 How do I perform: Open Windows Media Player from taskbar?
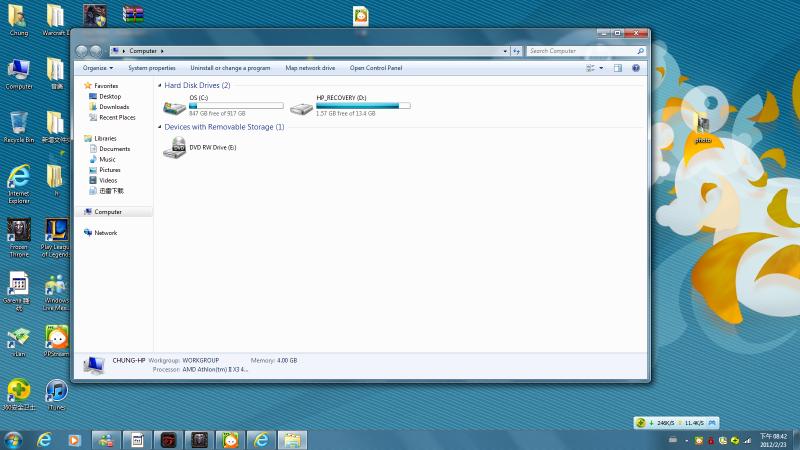click(x=74, y=440)
